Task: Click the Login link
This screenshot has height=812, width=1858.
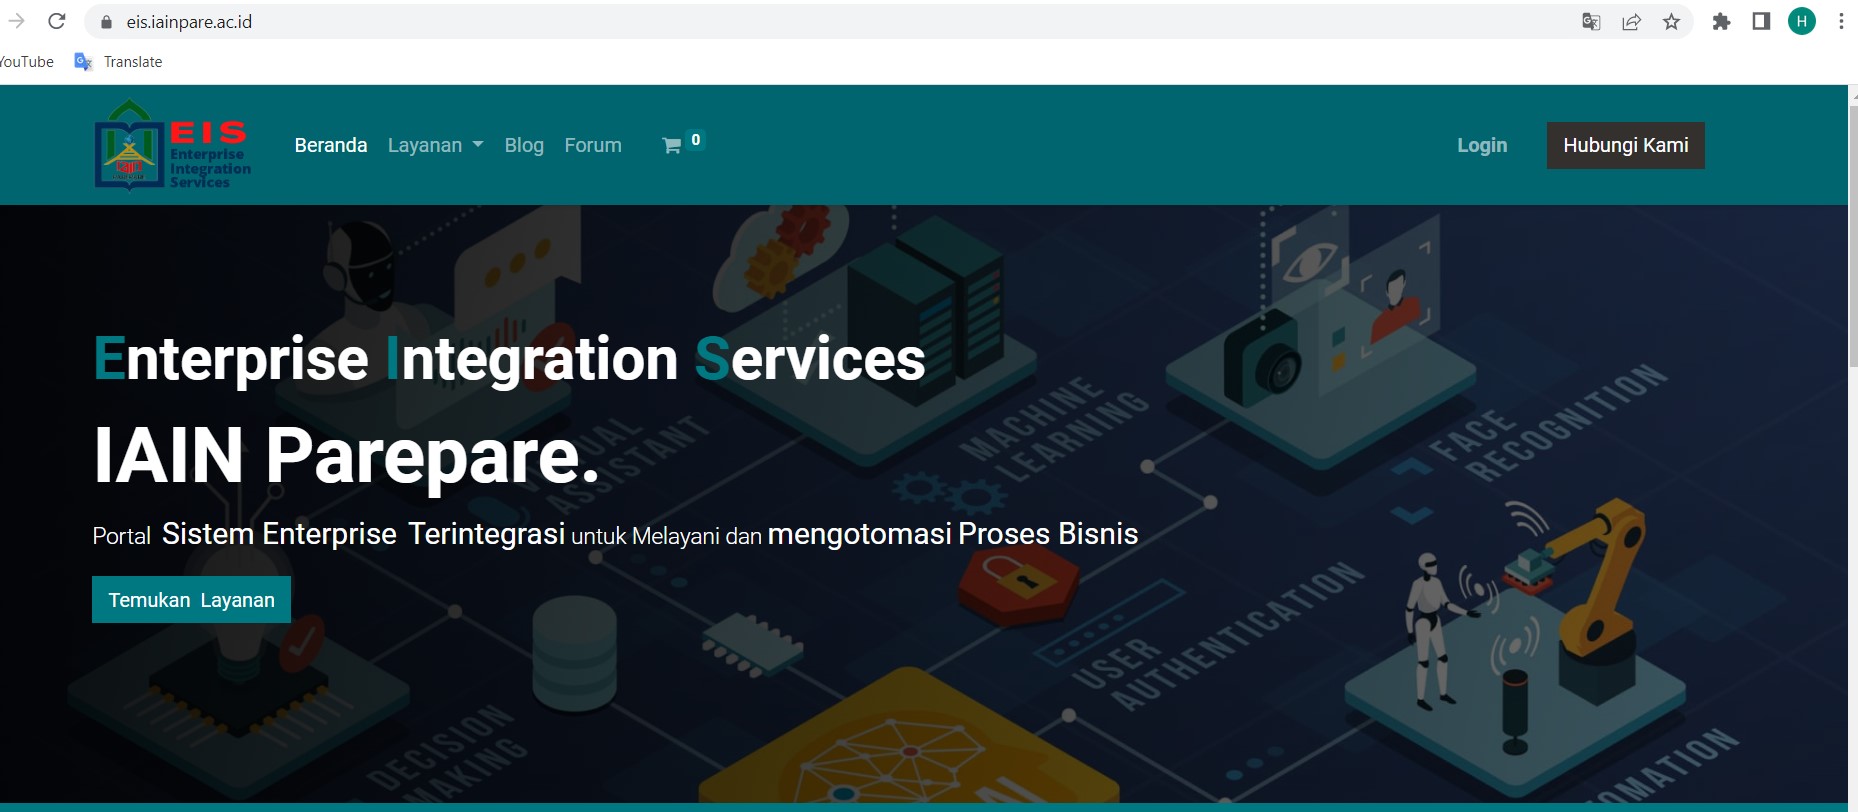Action: [x=1482, y=145]
